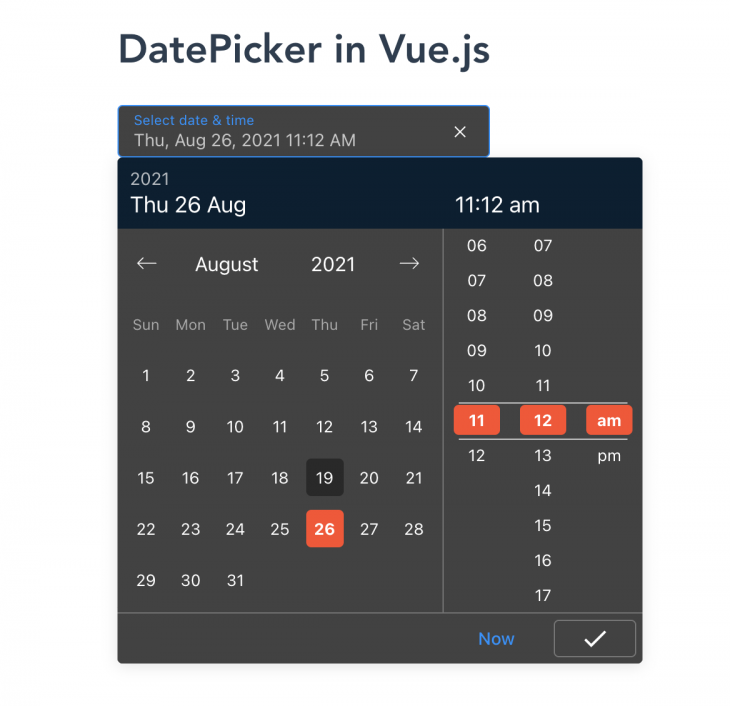
Task: Choose hour 12 below selected hour
Action: (x=477, y=455)
